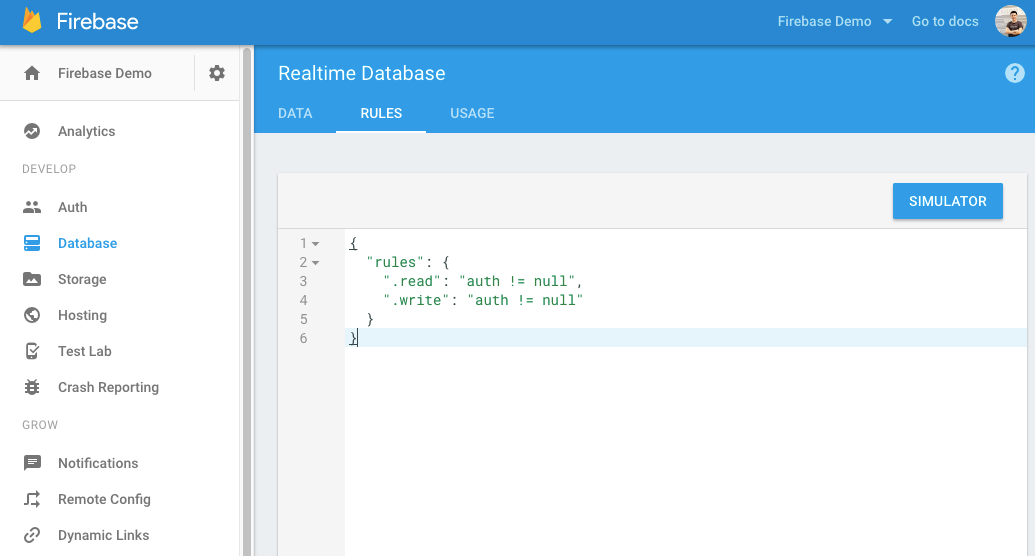This screenshot has height=556, width=1035.
Task: Place cursor on ".write" rule line
Action: point(483,300)
